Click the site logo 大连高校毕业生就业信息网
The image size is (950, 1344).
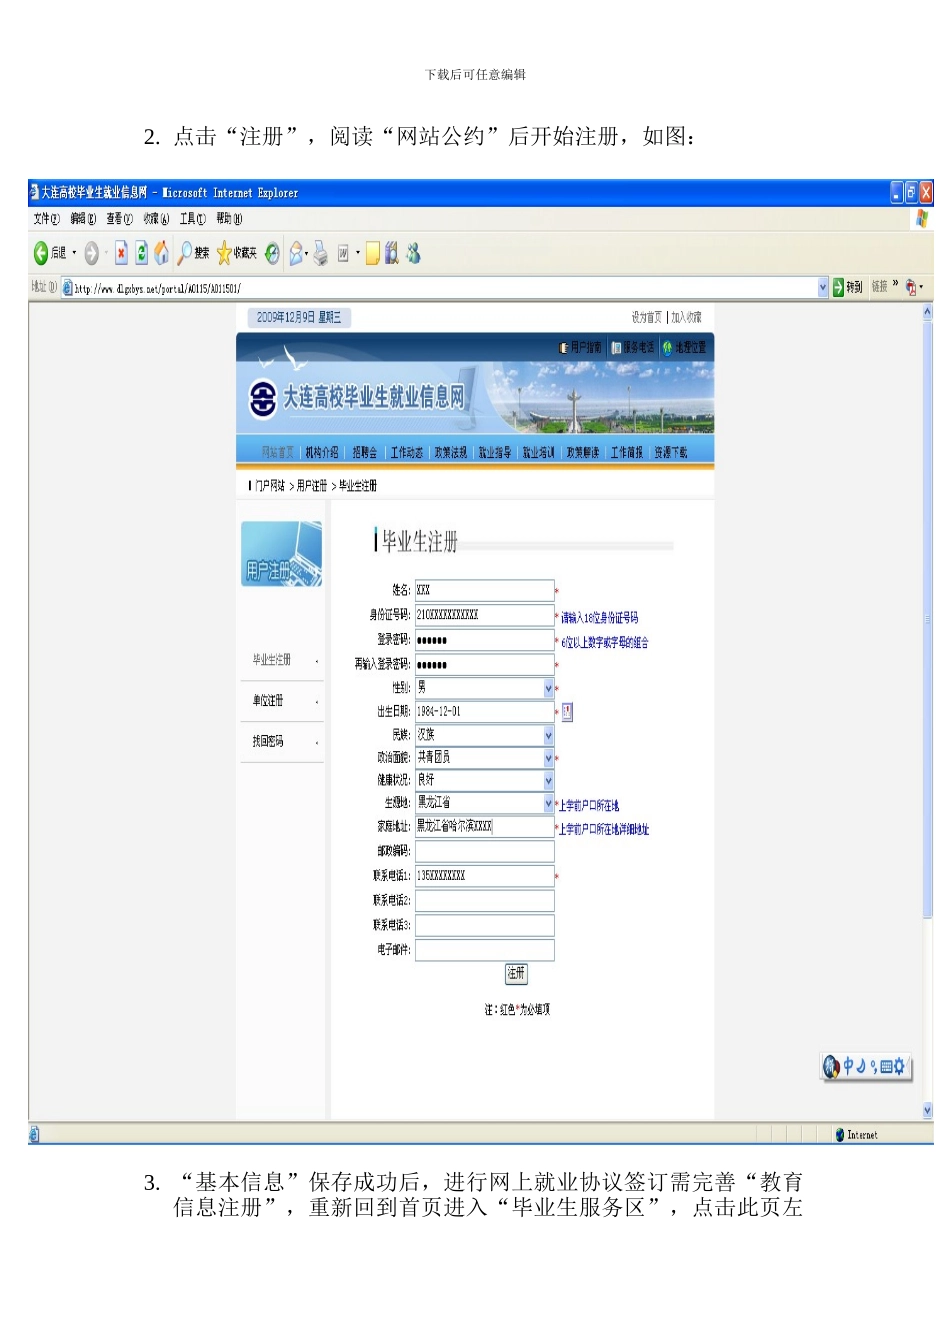click(x=357, y=397)
